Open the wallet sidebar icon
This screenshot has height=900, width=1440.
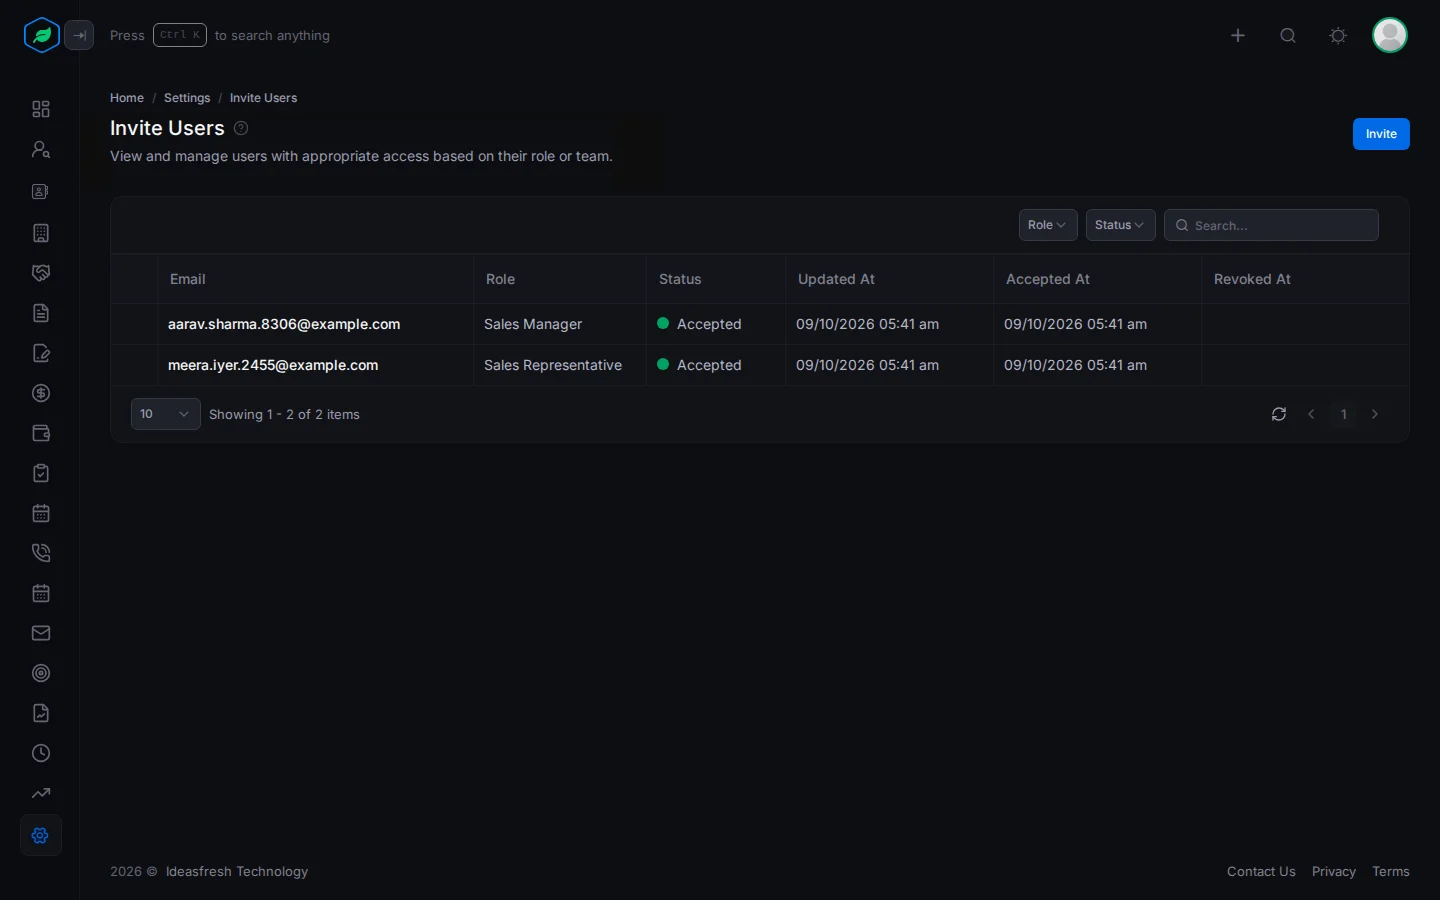[x=41, y=433]
